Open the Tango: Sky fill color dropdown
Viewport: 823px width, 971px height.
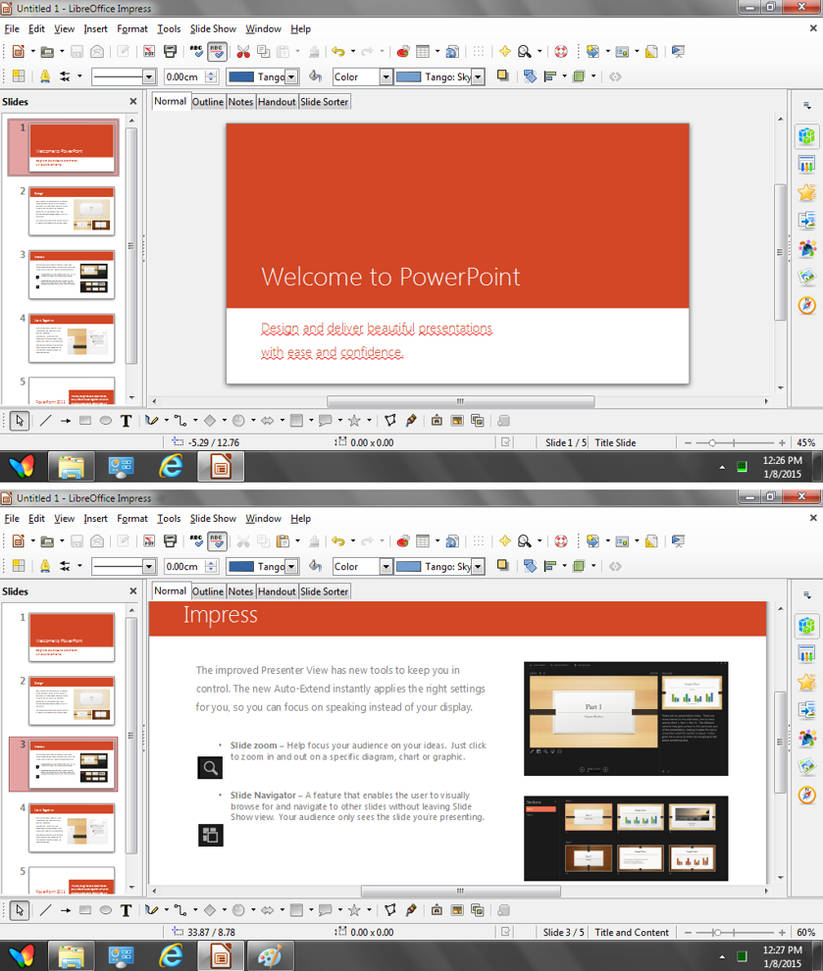coord(477,76)
